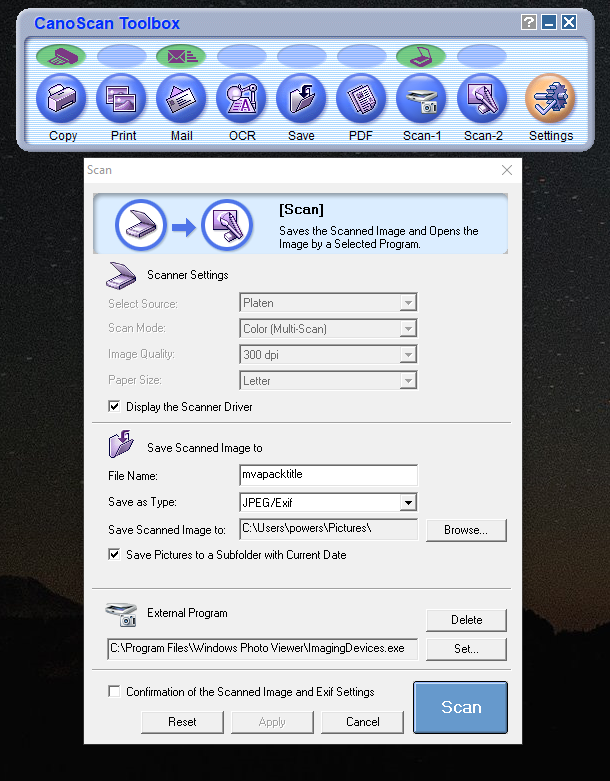Click the toolbox help question mark button

528,22
